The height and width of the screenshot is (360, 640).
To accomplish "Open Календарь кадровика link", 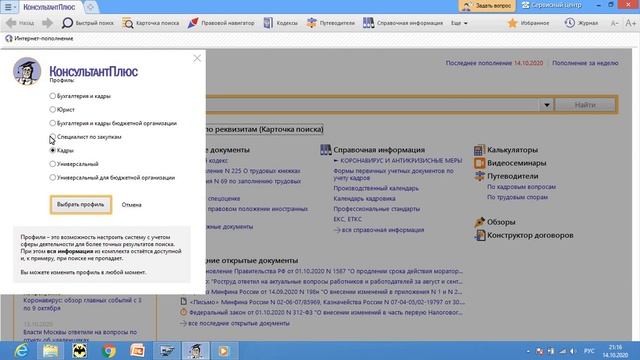I will (x=364, y=198).
